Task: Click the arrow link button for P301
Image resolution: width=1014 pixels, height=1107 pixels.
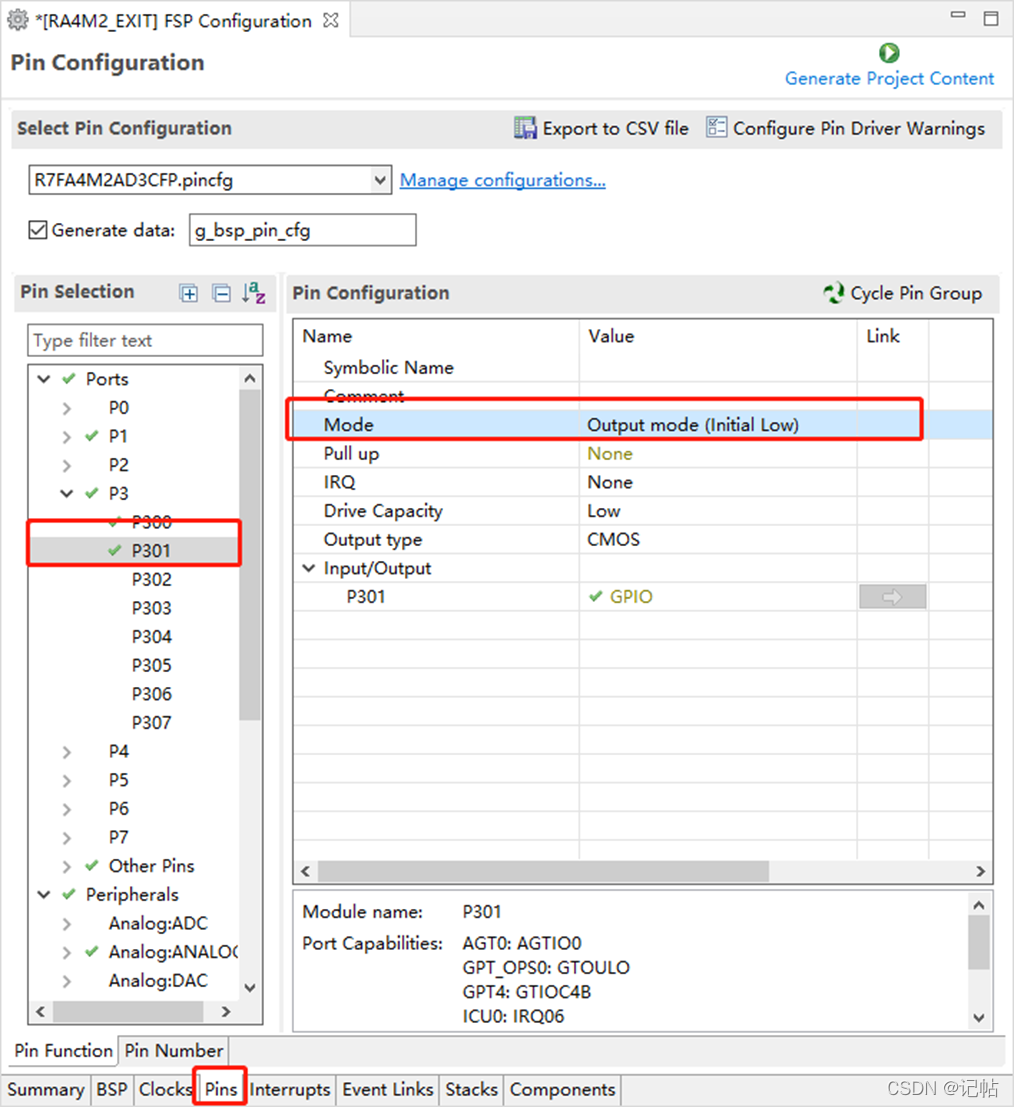Action: (892, 597)
